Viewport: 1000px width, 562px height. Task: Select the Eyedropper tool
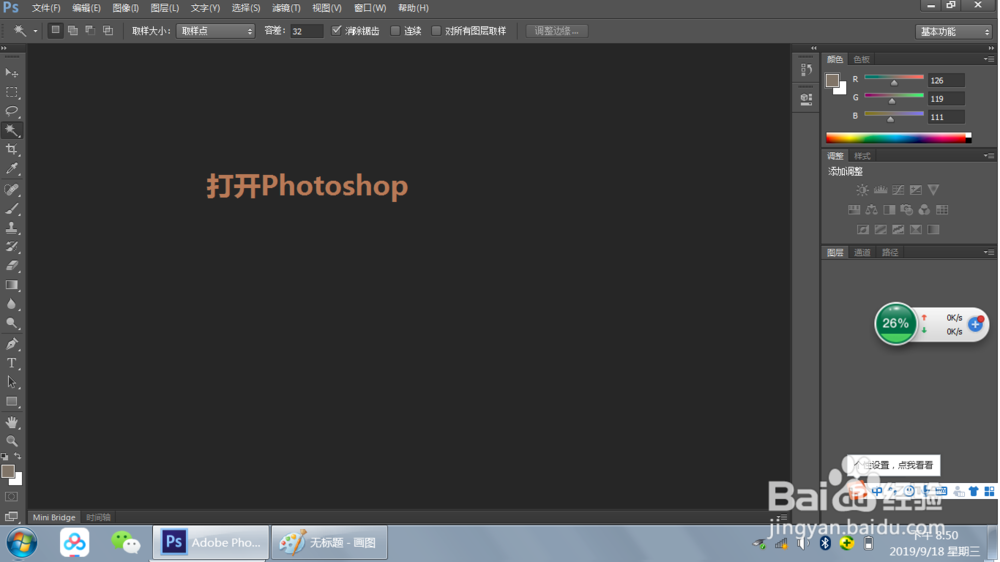11,168
